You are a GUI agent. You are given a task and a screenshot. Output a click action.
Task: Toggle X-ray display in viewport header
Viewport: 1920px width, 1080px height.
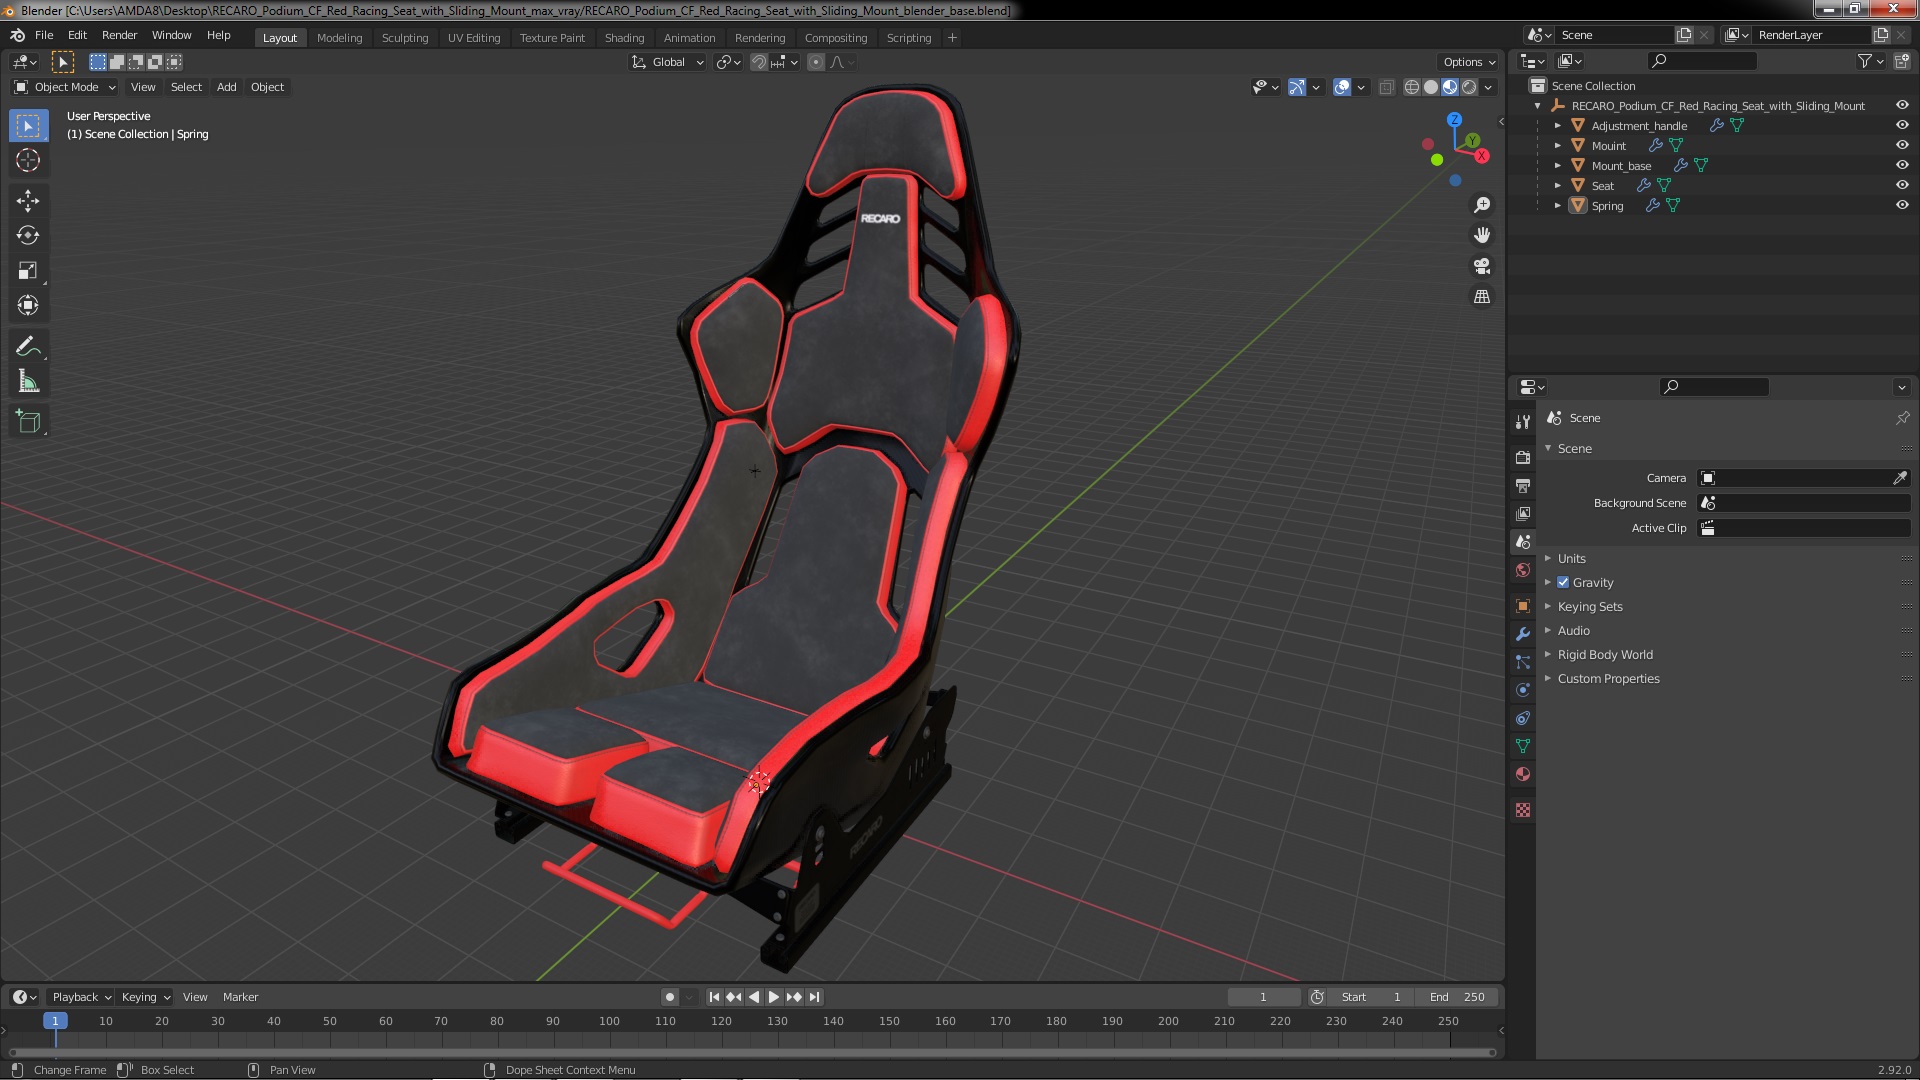point(1386,88)
